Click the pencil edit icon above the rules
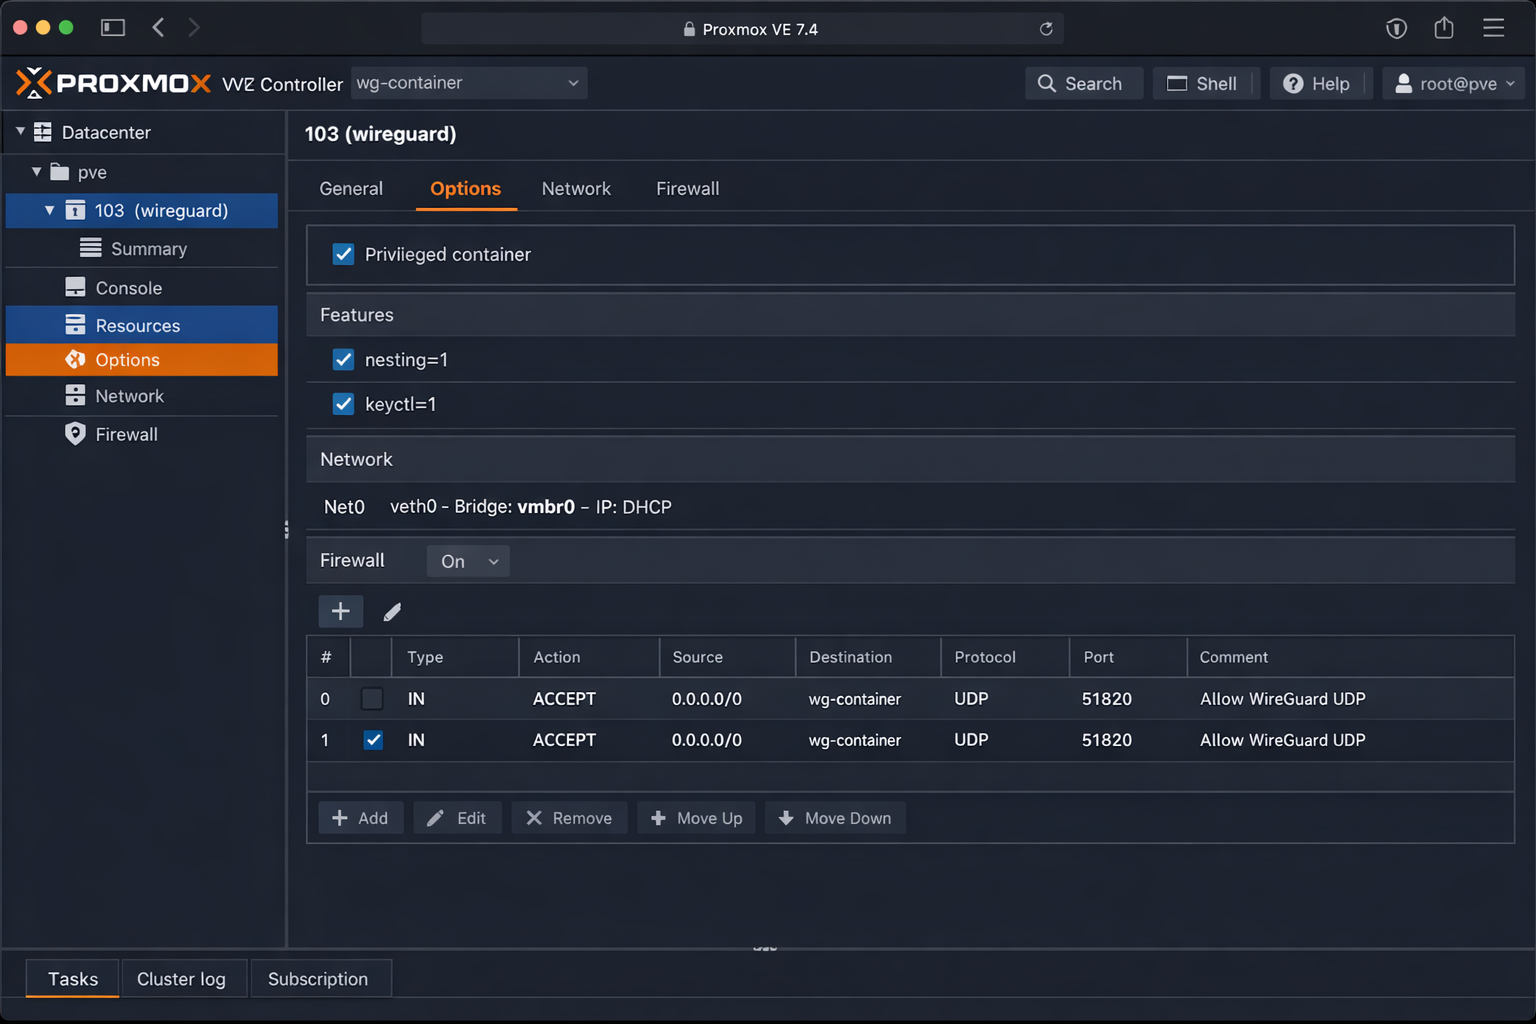 tap(391, 611)
